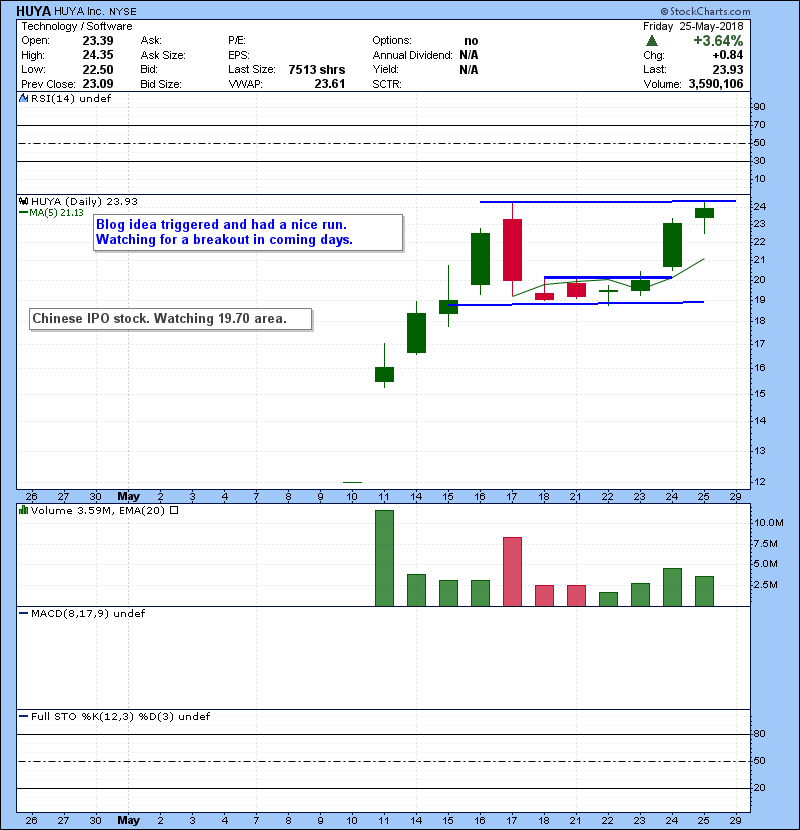Screen dimensions: 800x830
Task: Click the tall May 11 volume bar
Action: tap(384, 558)
